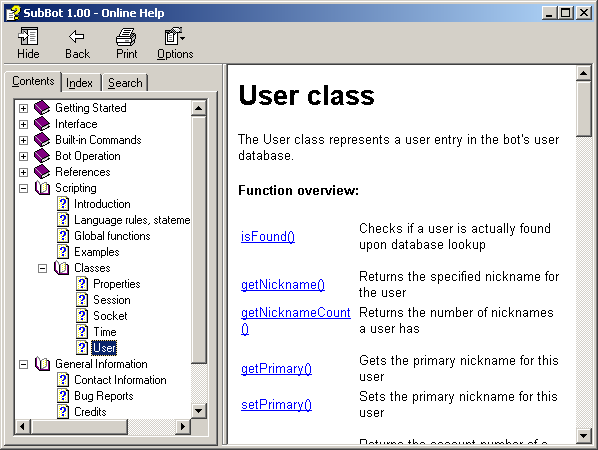
Task: Click the contents tree horizontal scroll thumb
Action: [x=79, y=426]
